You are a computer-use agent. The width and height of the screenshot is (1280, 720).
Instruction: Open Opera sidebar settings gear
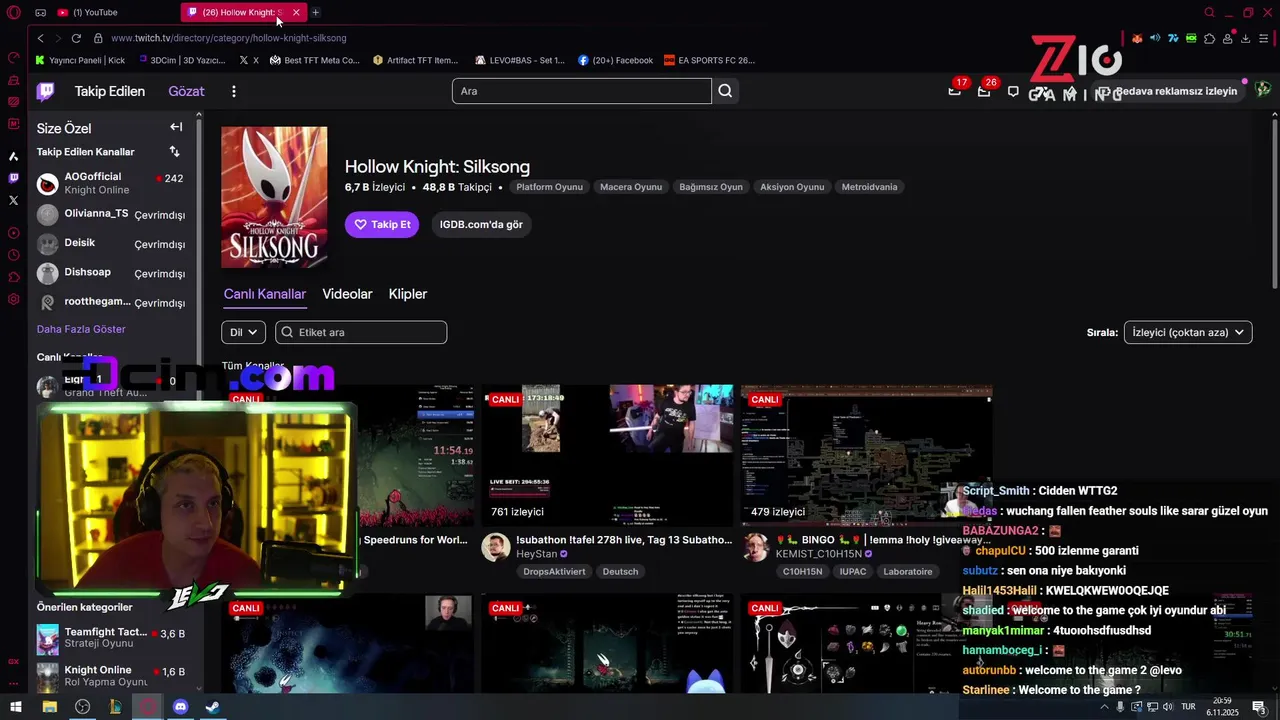coord(13,299)
